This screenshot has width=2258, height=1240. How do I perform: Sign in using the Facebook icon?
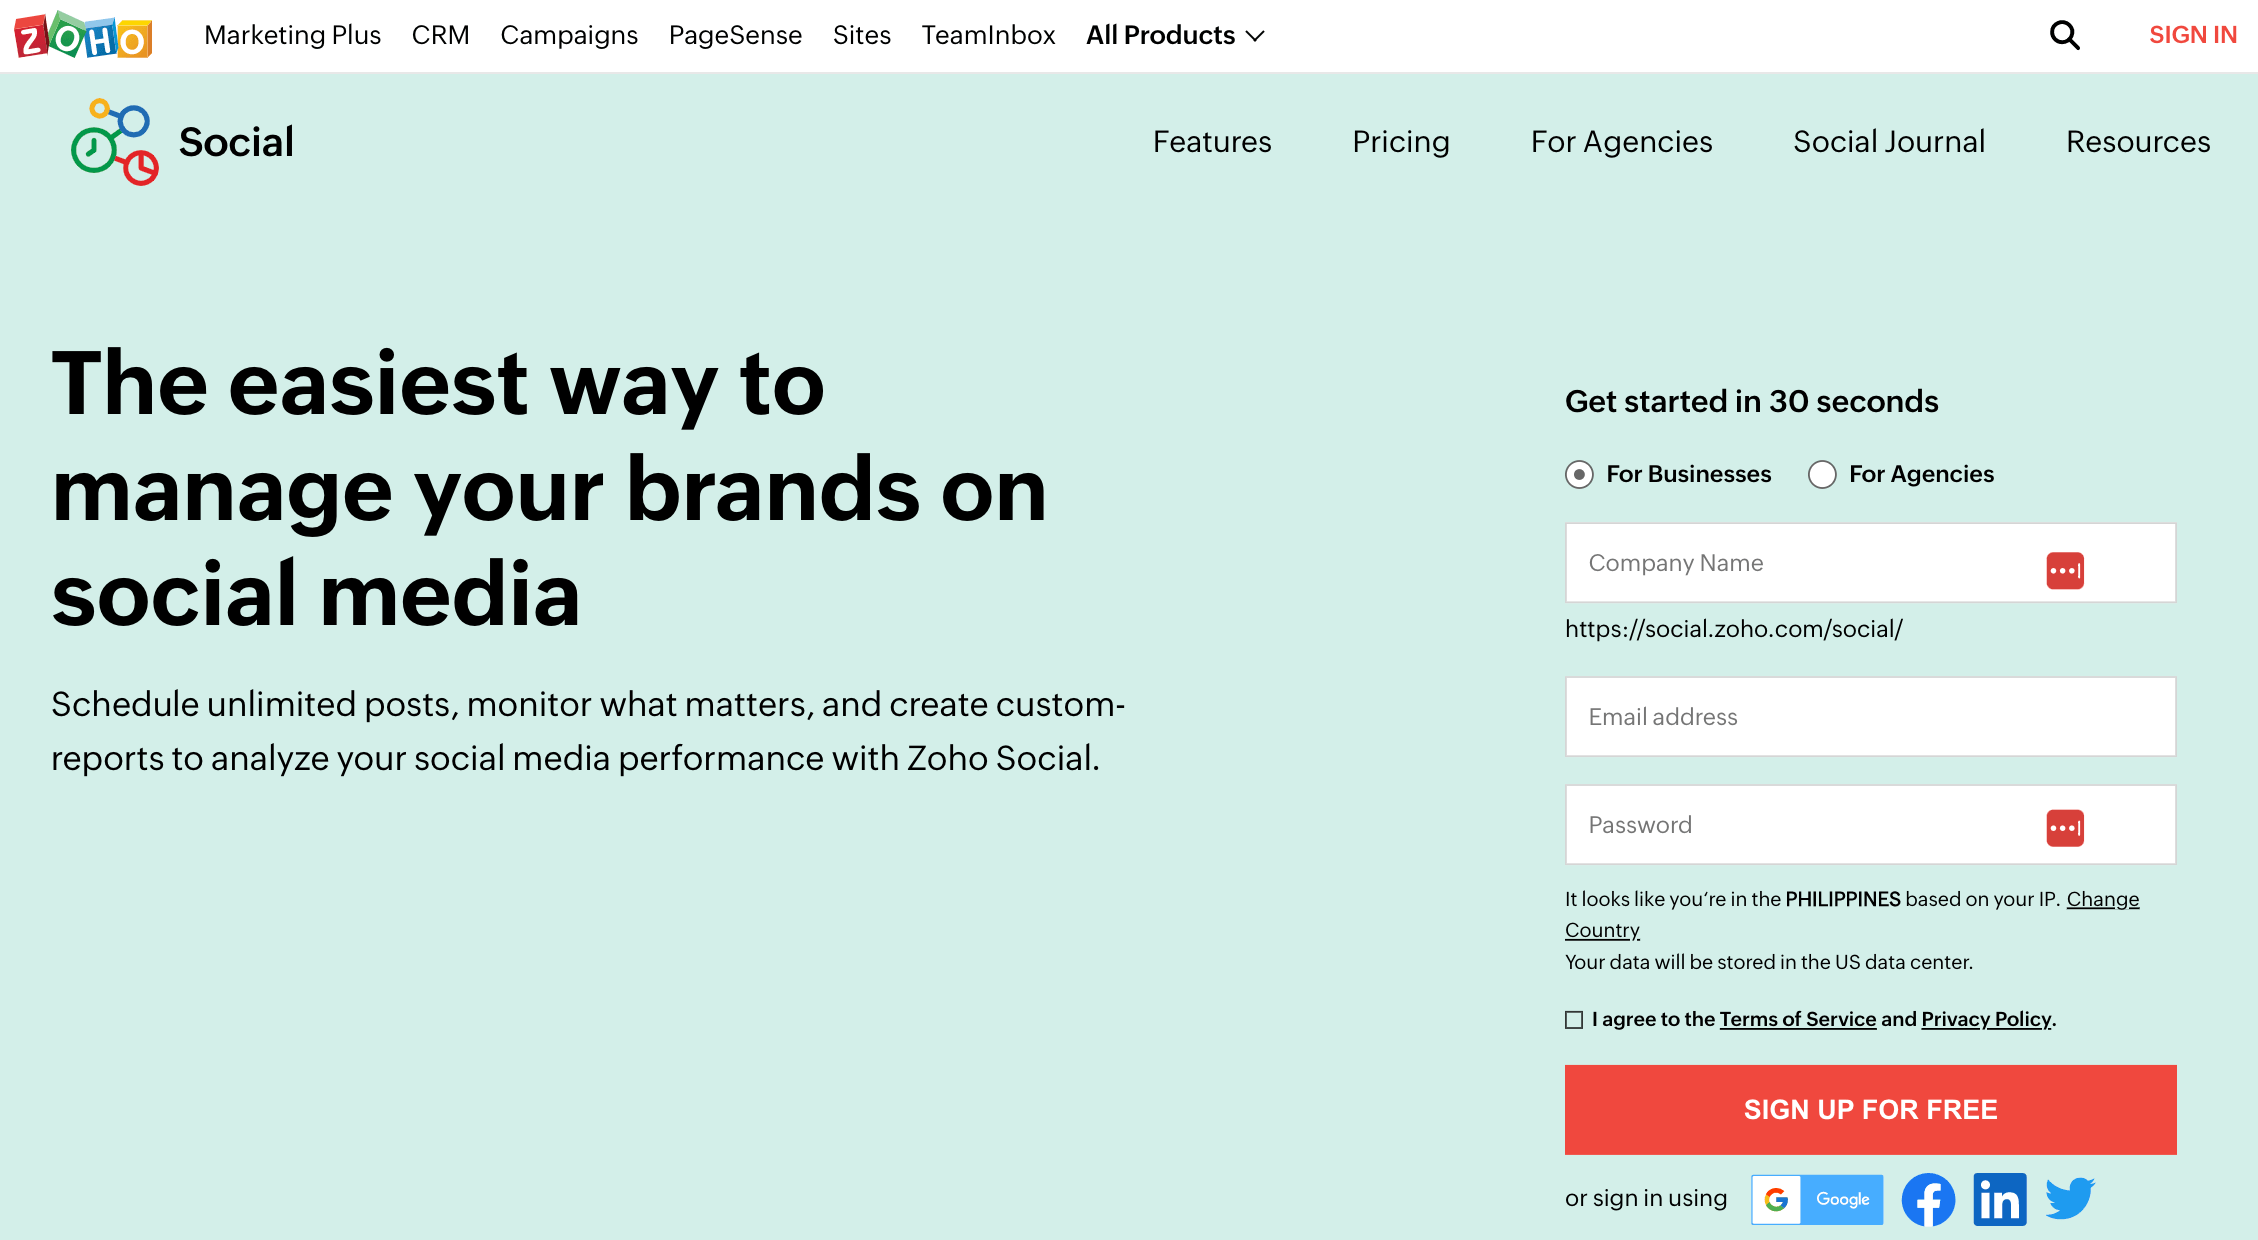(1929, 1198)
